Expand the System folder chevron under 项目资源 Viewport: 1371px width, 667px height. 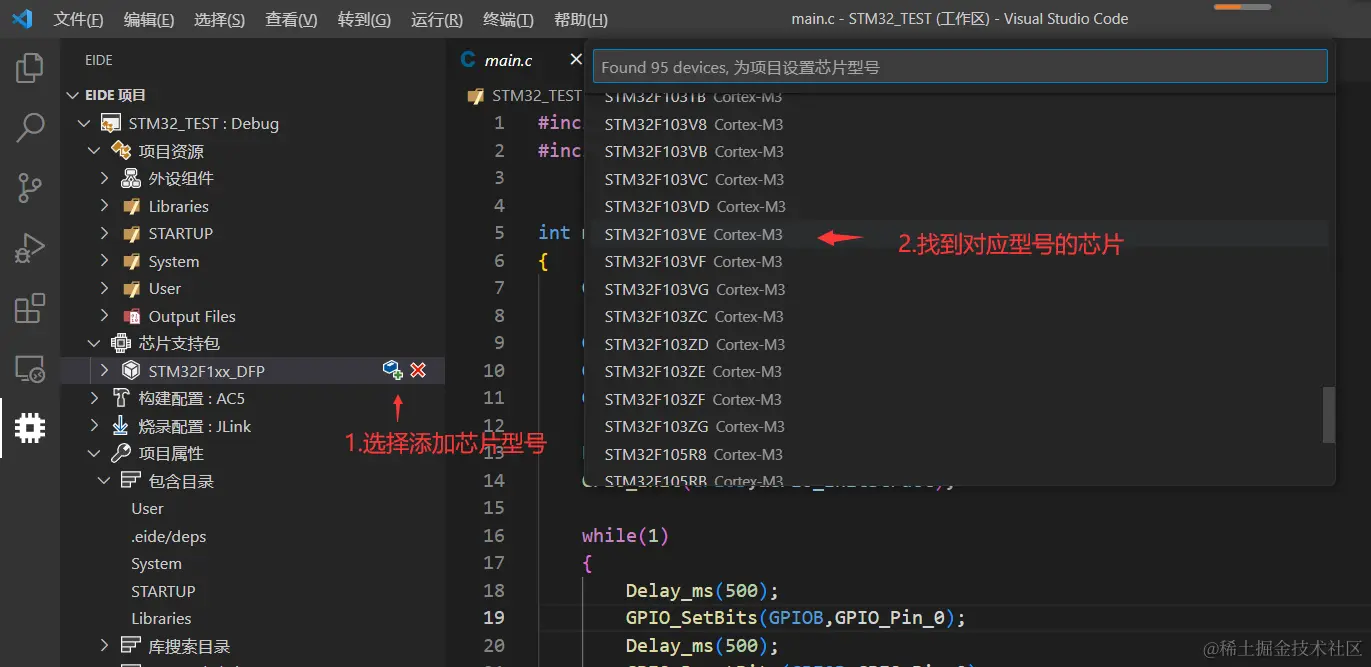(x=104, y=261)
